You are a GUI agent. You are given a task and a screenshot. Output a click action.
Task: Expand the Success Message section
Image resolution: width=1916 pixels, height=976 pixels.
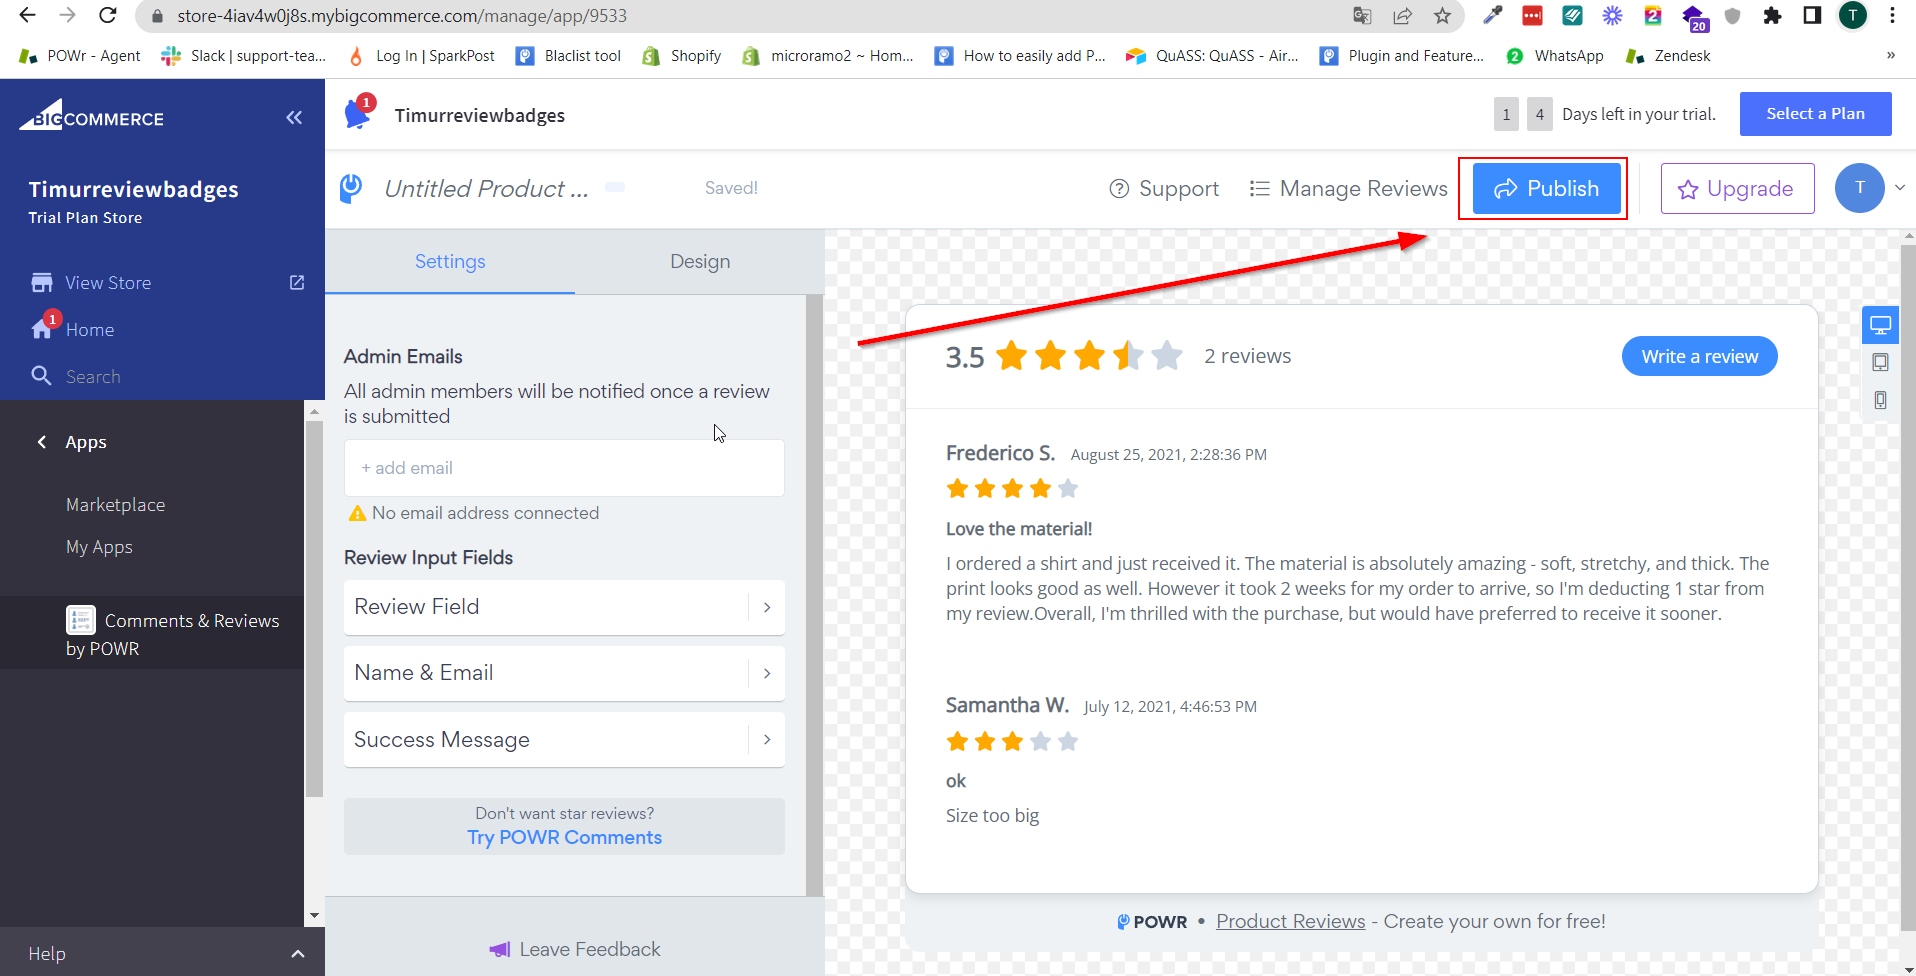pyautogui.click(x=564, y=740)
